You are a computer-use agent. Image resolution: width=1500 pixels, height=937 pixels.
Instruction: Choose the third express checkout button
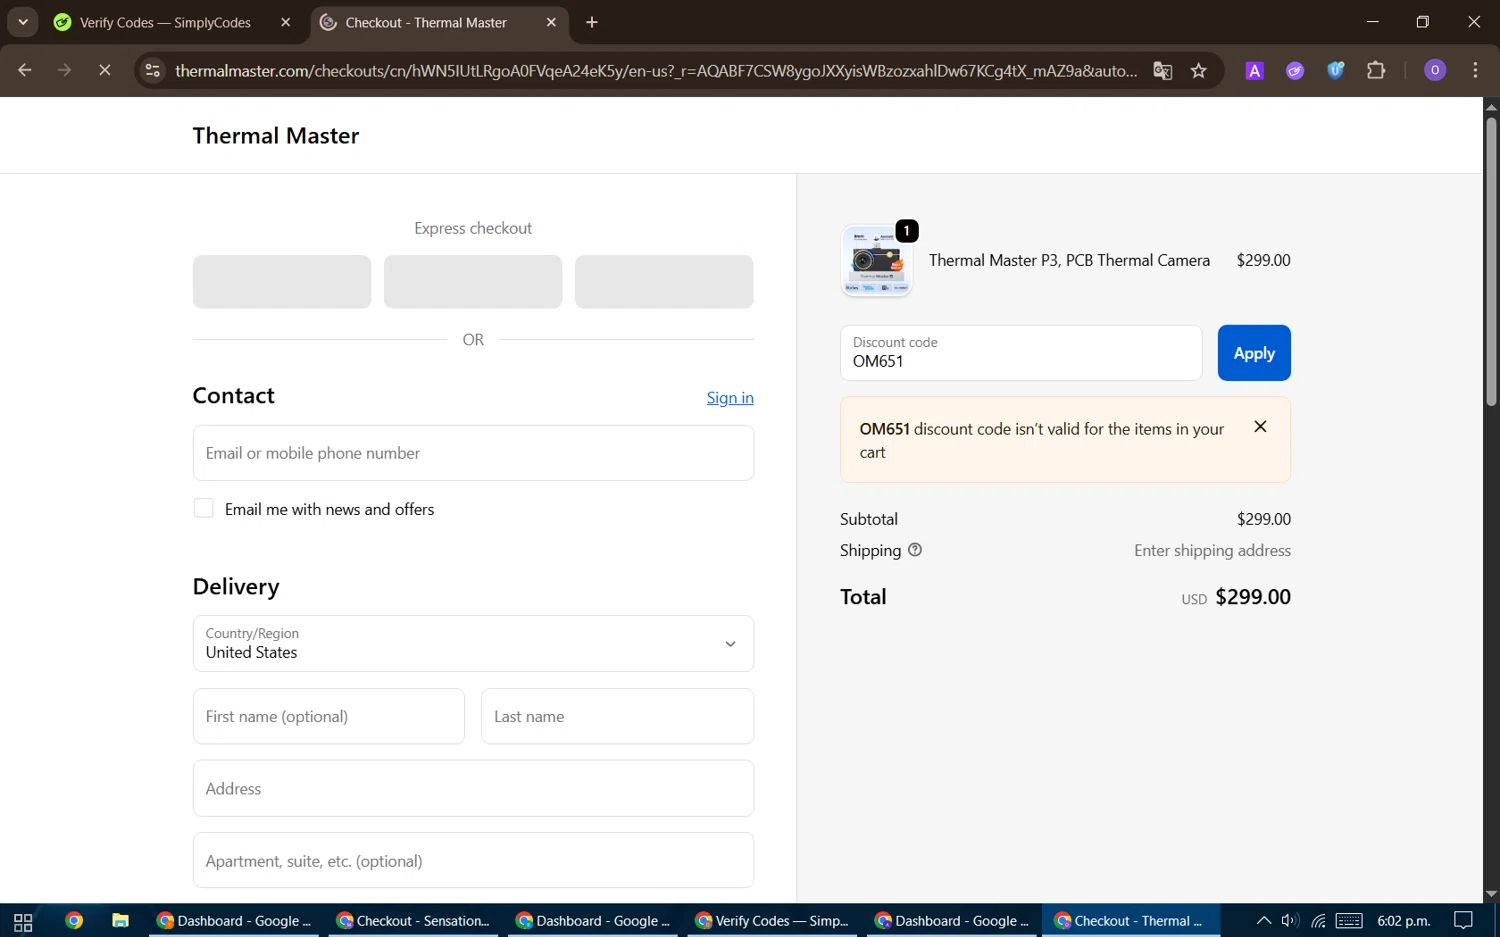664,281
